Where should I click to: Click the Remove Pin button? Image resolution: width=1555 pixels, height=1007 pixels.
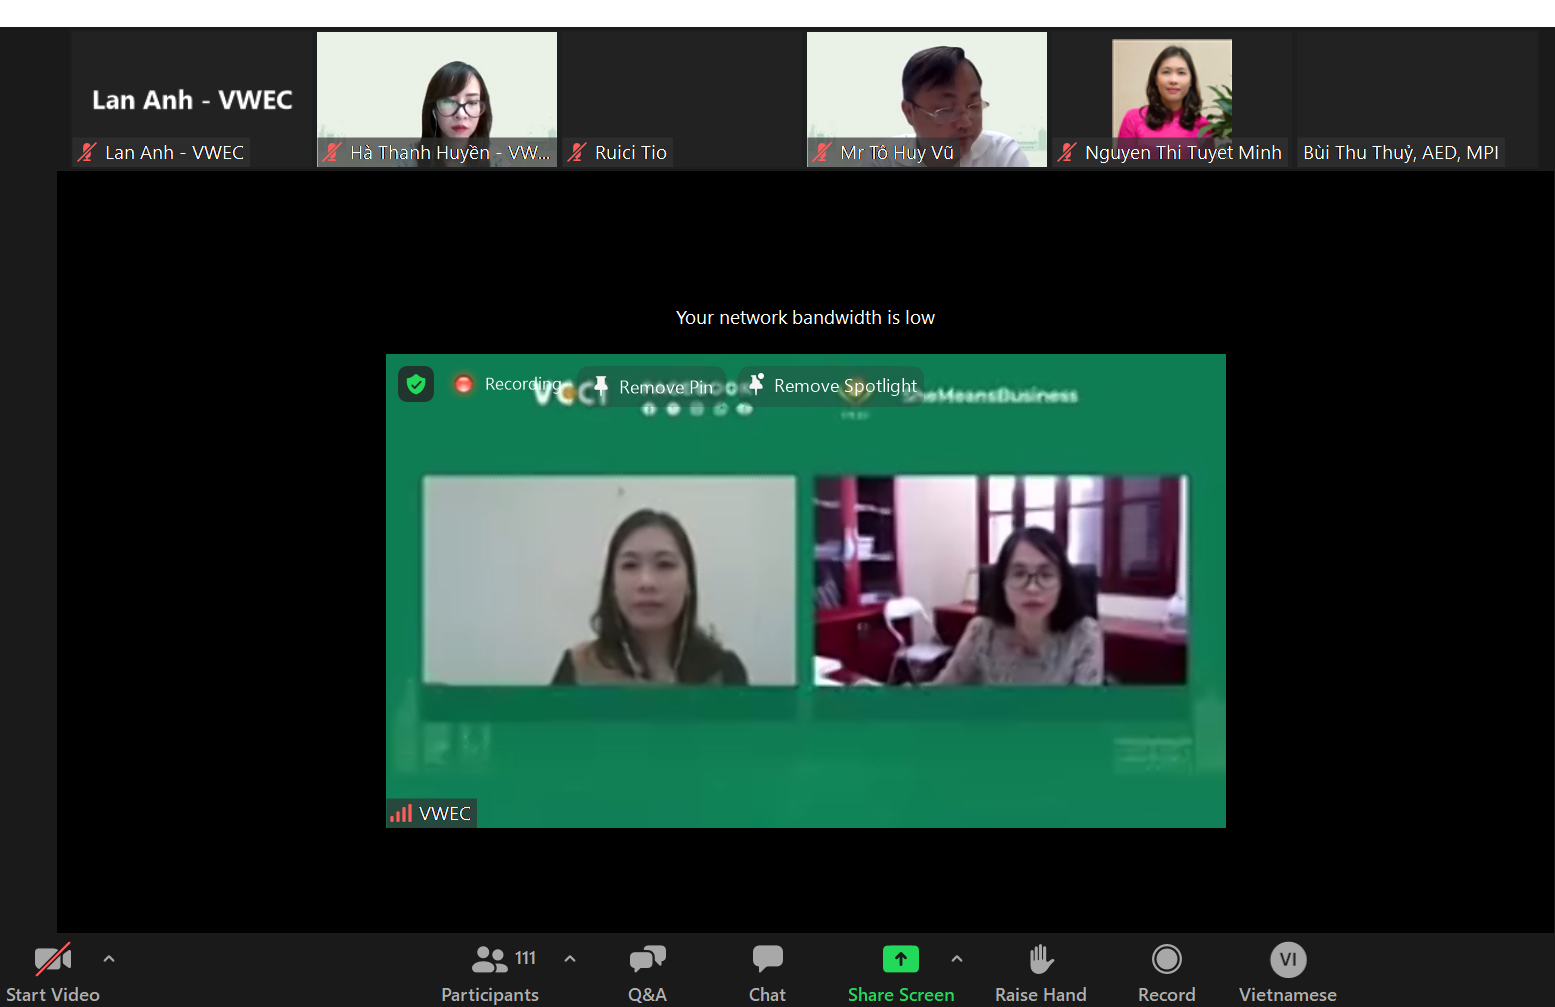654,387
